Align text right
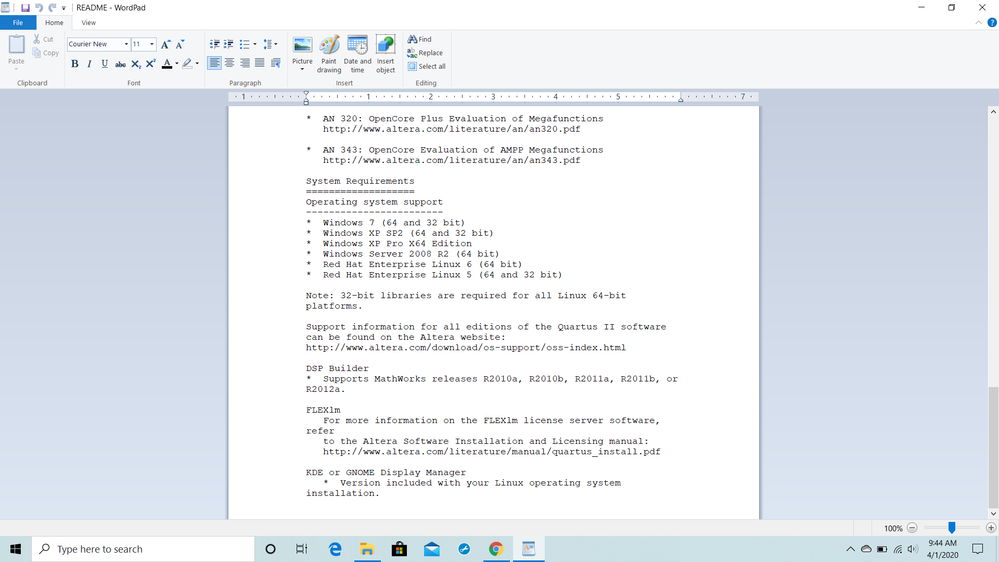The width and height of the screenshot is (999, 562). click(x=245, y=62)
